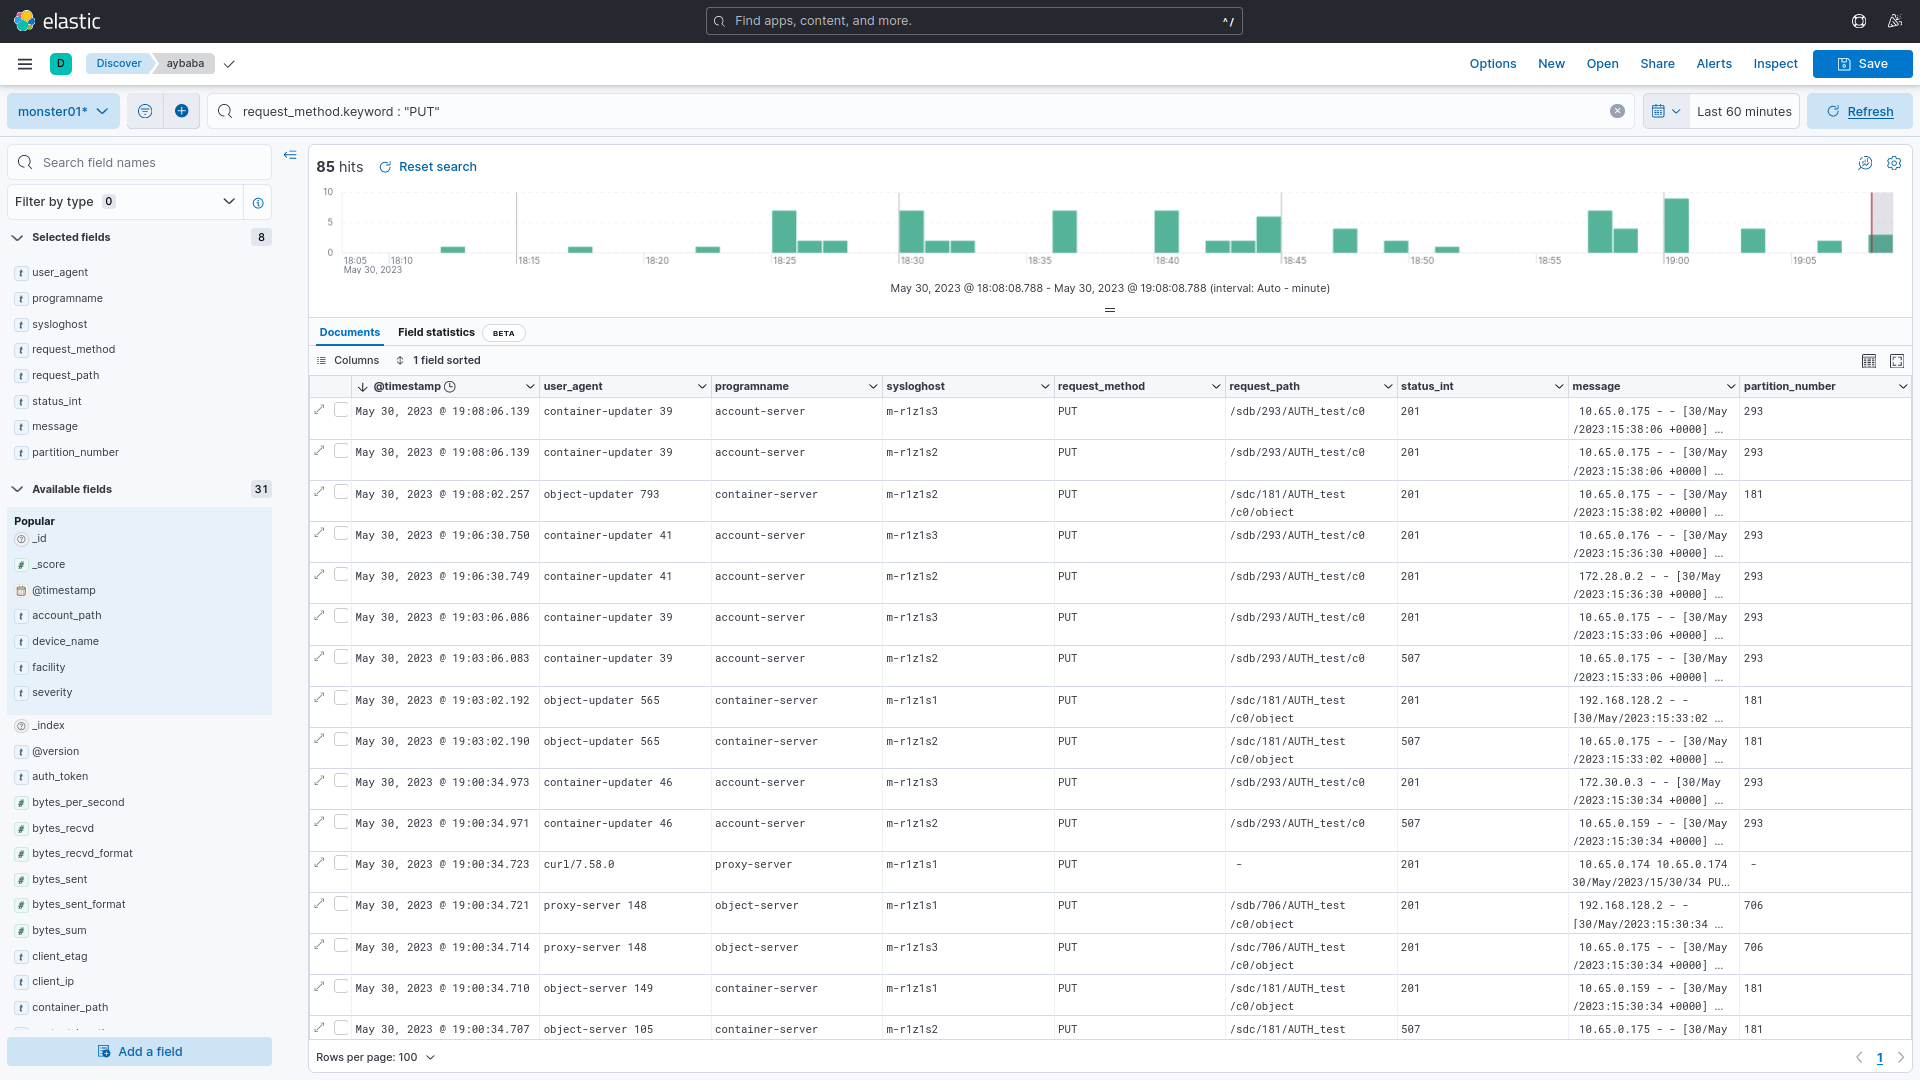Image resolution: width=1920 pixels, height=1080 pixels.
Task: Click the tallest histogram bar near 19:00
Action: pyautogui.click(x=1676, y=225)
